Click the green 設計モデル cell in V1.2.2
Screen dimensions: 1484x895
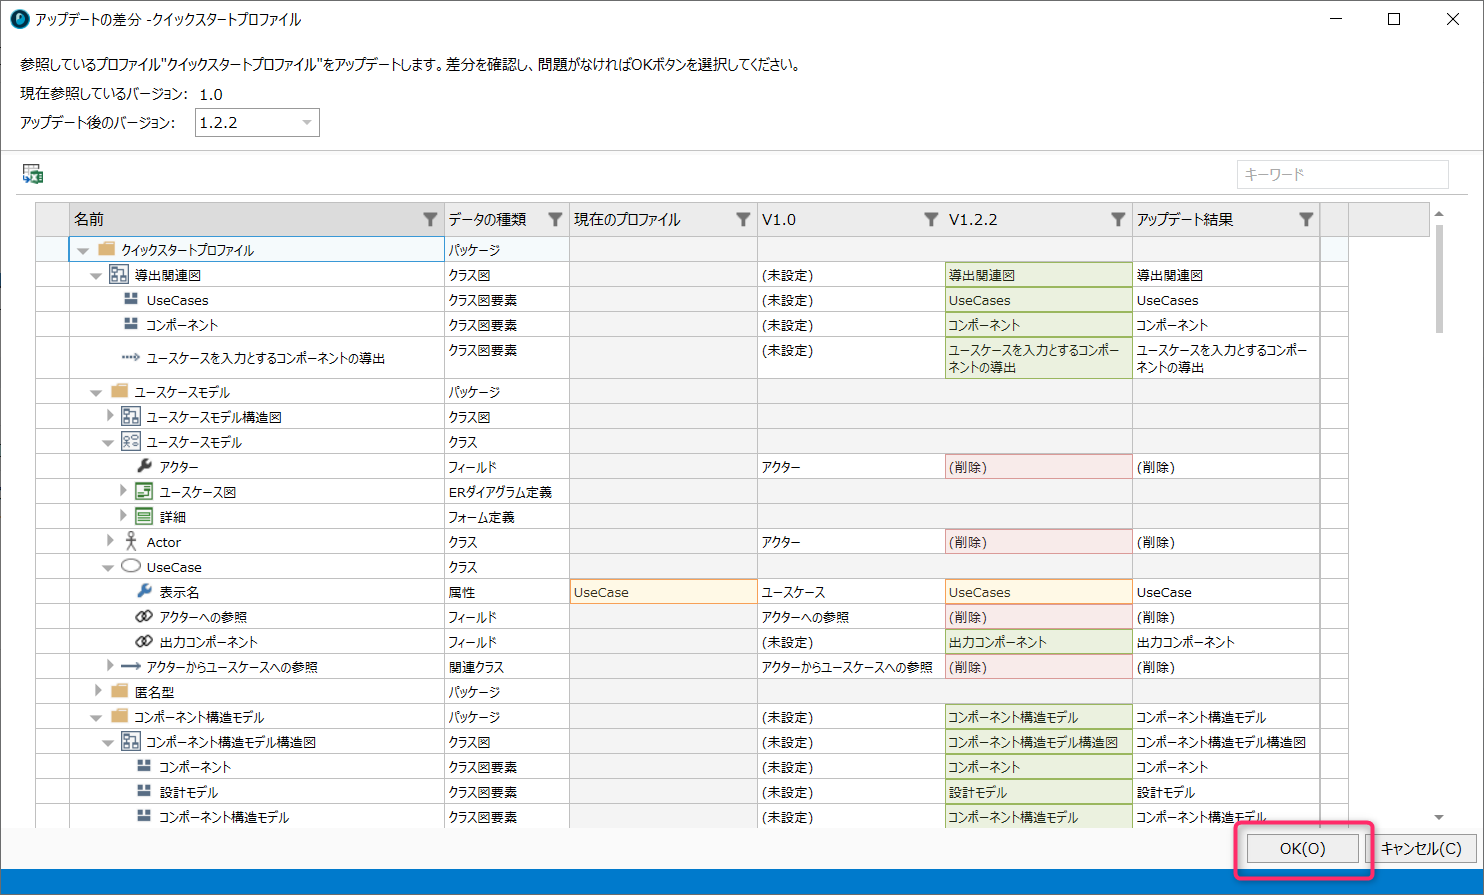coord(1039,791)
